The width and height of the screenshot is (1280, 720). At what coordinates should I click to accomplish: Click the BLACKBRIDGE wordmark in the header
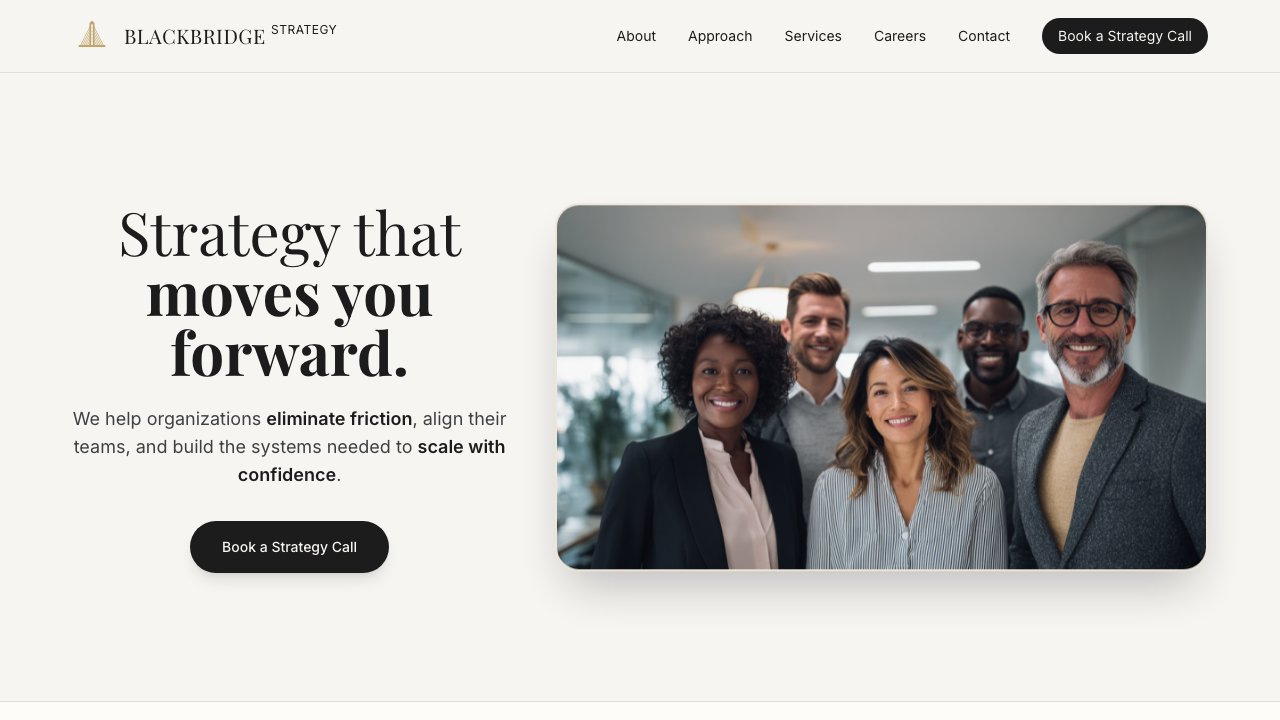click(x=194, y=37)
